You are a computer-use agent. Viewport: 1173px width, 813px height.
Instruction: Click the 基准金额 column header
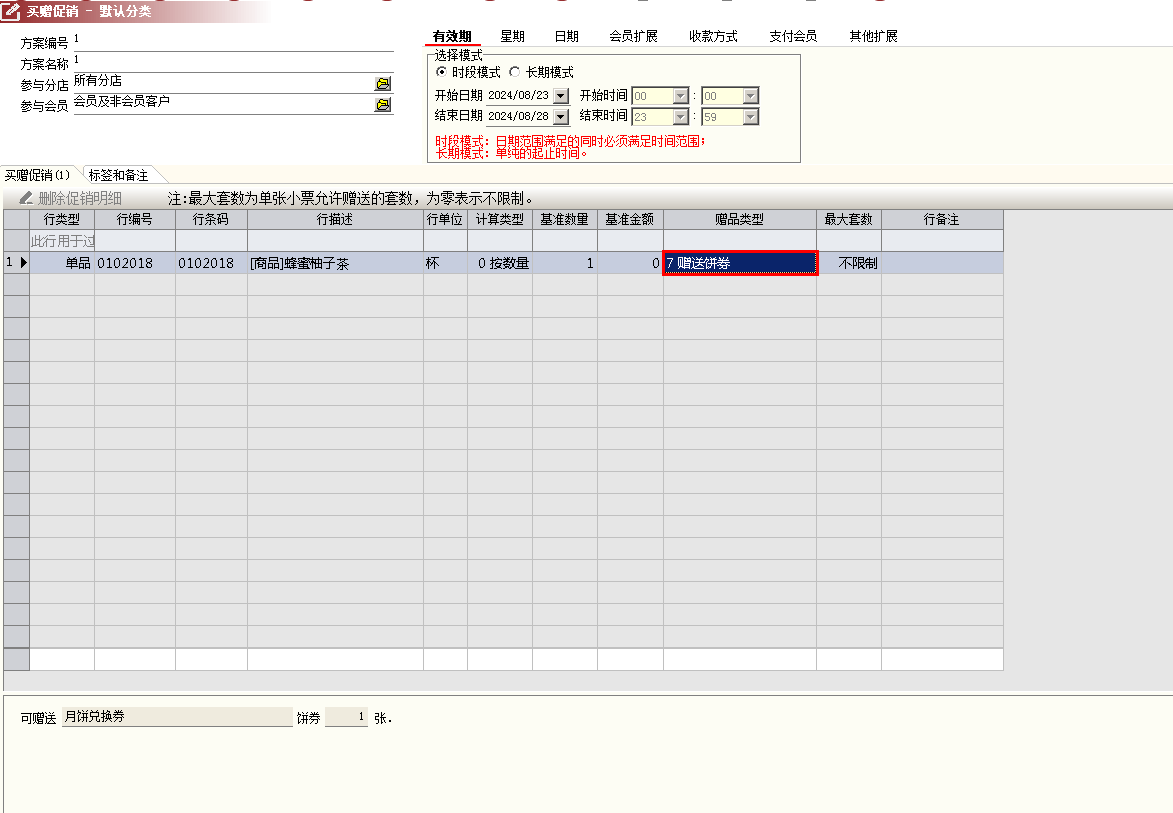(x=630, y=219)
